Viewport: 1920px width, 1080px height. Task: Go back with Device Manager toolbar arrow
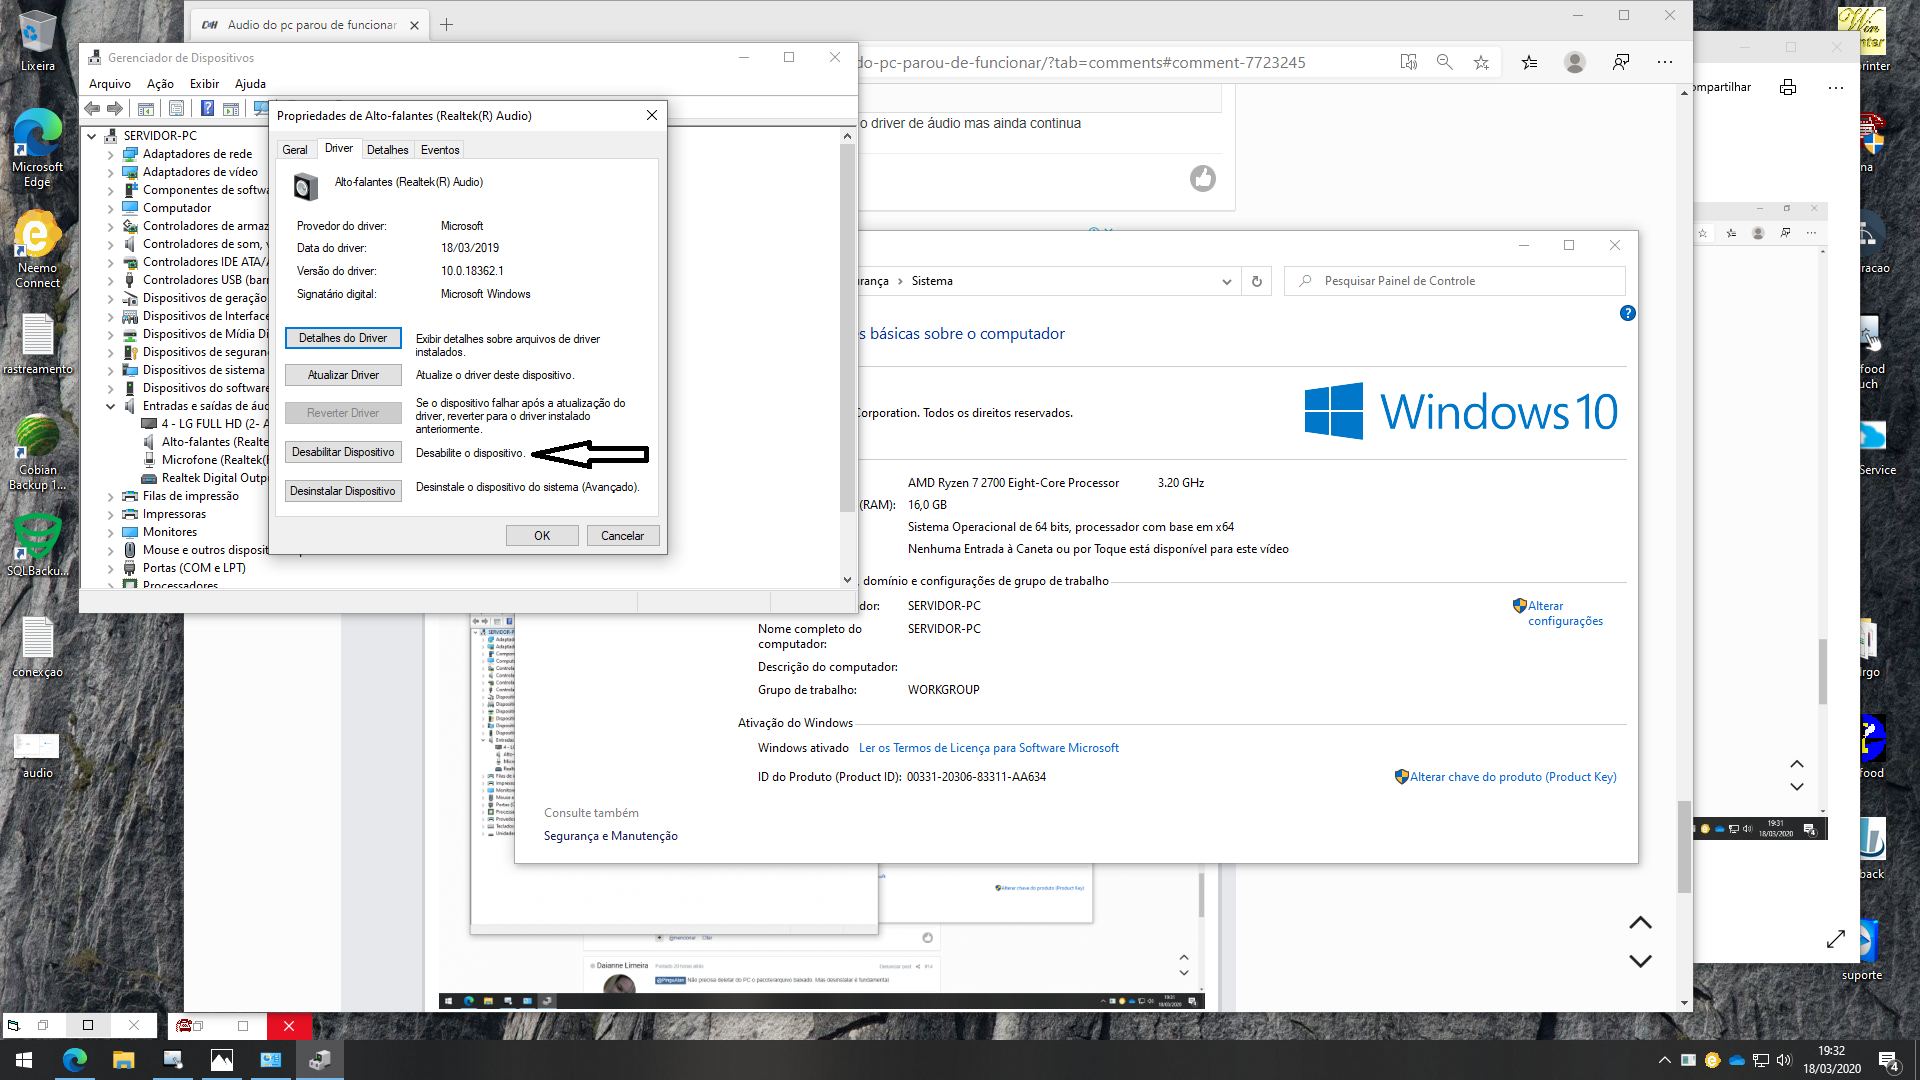92,108
